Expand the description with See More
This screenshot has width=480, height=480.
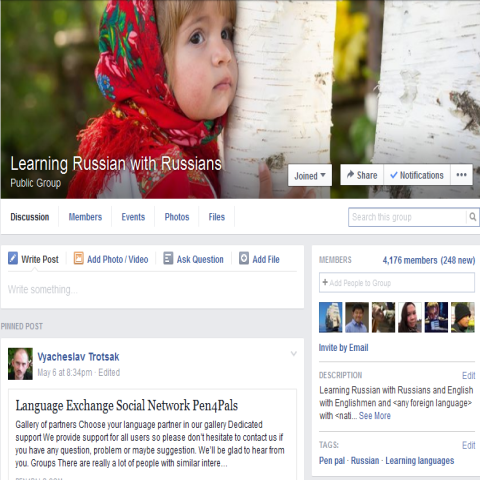coord(374,416)
